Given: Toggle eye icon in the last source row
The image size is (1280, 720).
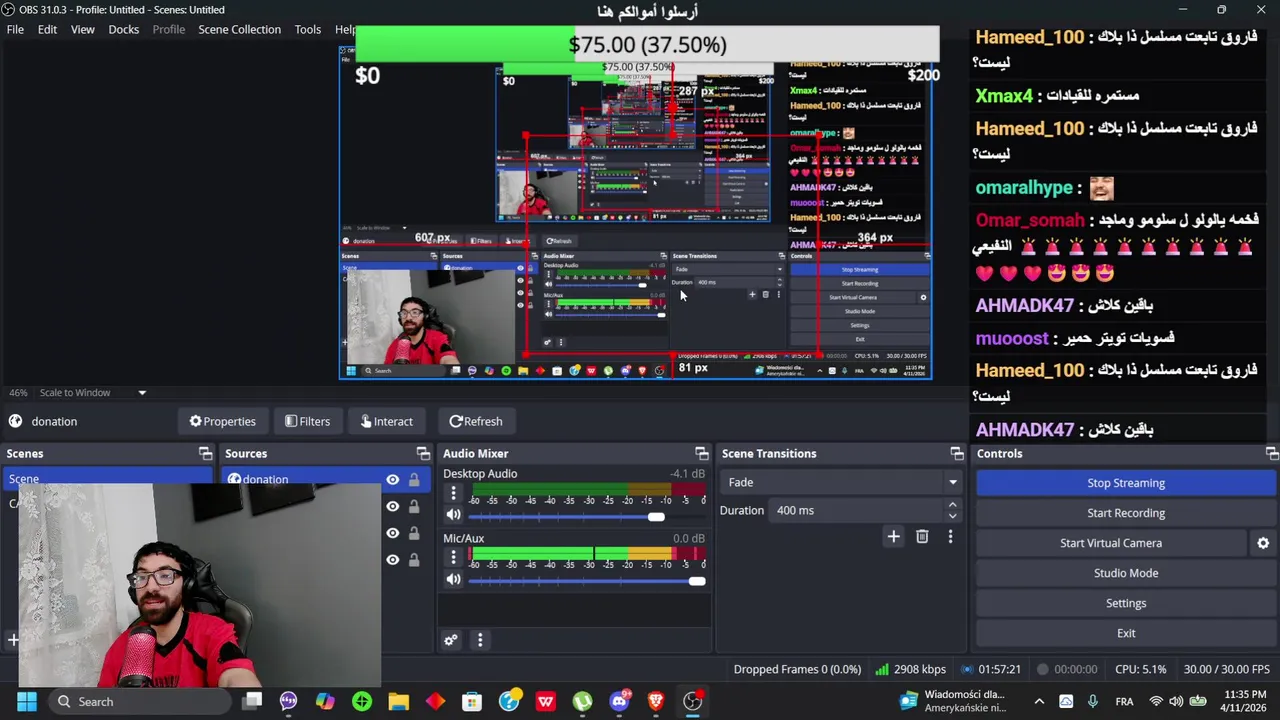Looking at the screenshot, I should click(x=392, y=560).
